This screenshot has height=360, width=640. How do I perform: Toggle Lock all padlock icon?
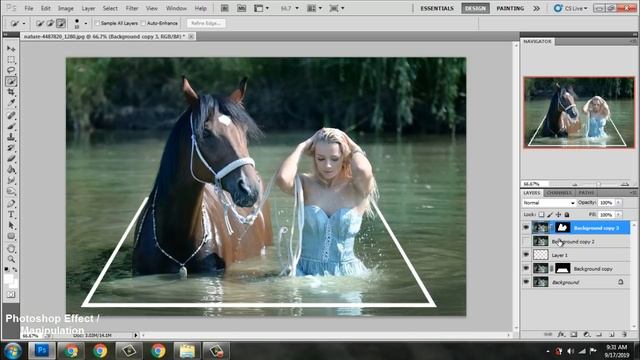[x=567, y=214]
